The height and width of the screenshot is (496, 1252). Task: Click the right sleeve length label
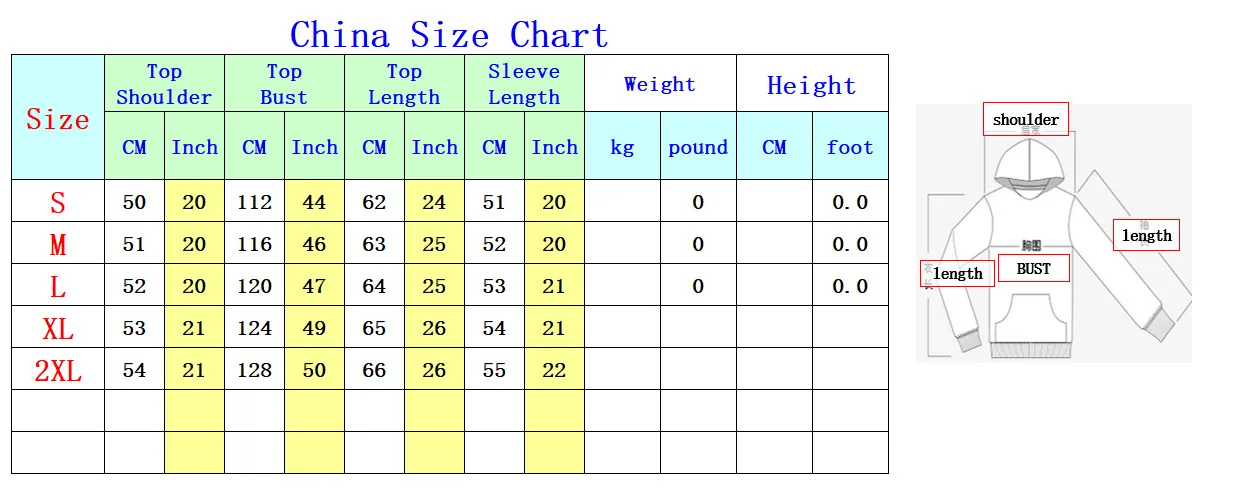click(x=1146, y=235)
